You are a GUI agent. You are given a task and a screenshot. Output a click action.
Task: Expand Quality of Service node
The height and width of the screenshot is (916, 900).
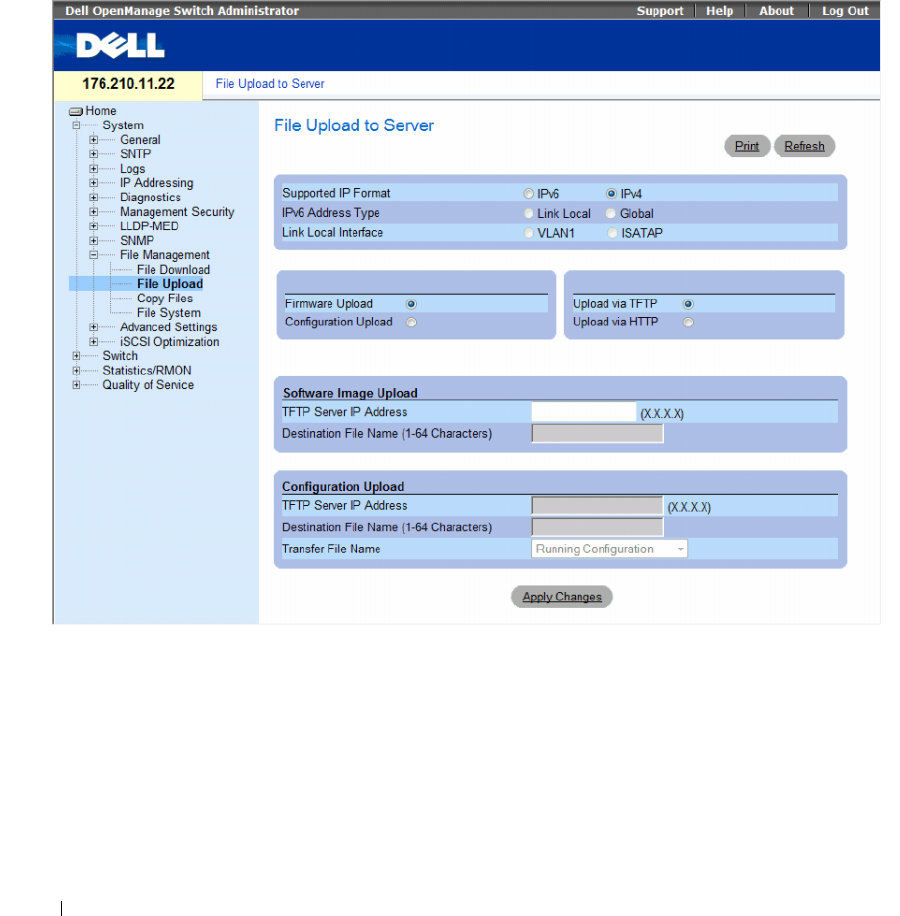click(77, 385)
